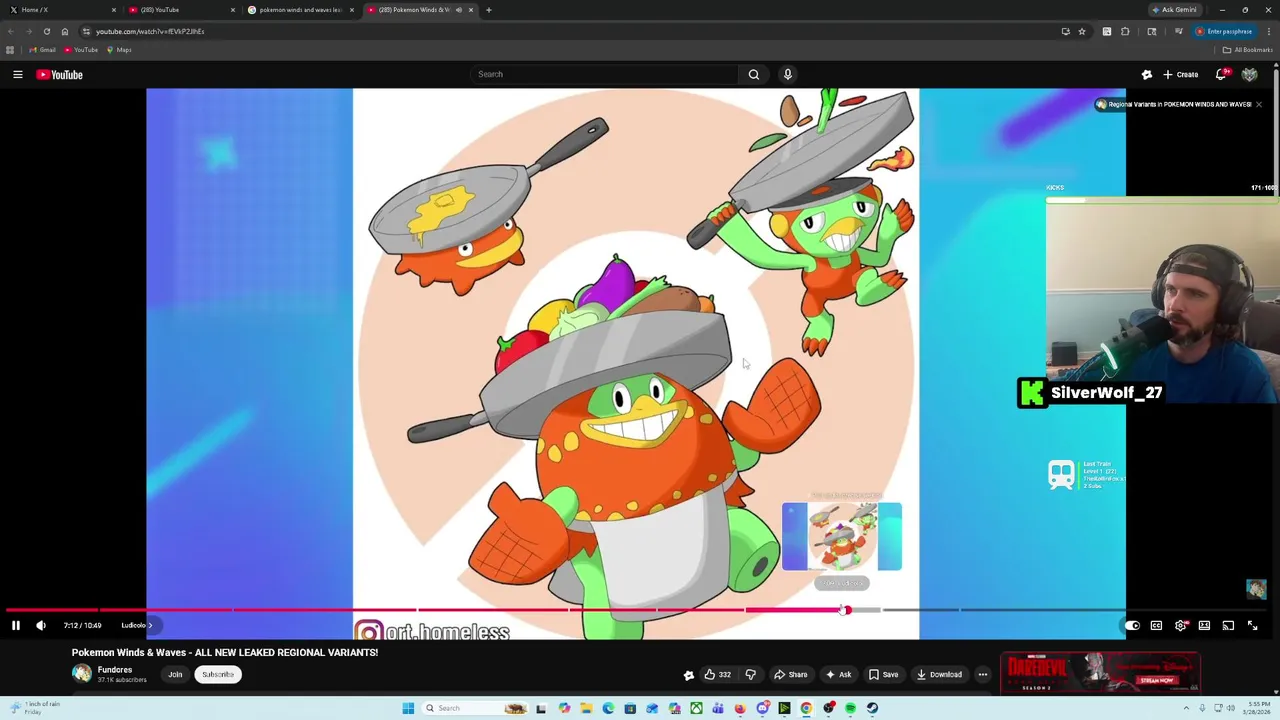Open the sparkle icon left of Create
This screenshot has width=1280, height=720.
pos(1147,74)
